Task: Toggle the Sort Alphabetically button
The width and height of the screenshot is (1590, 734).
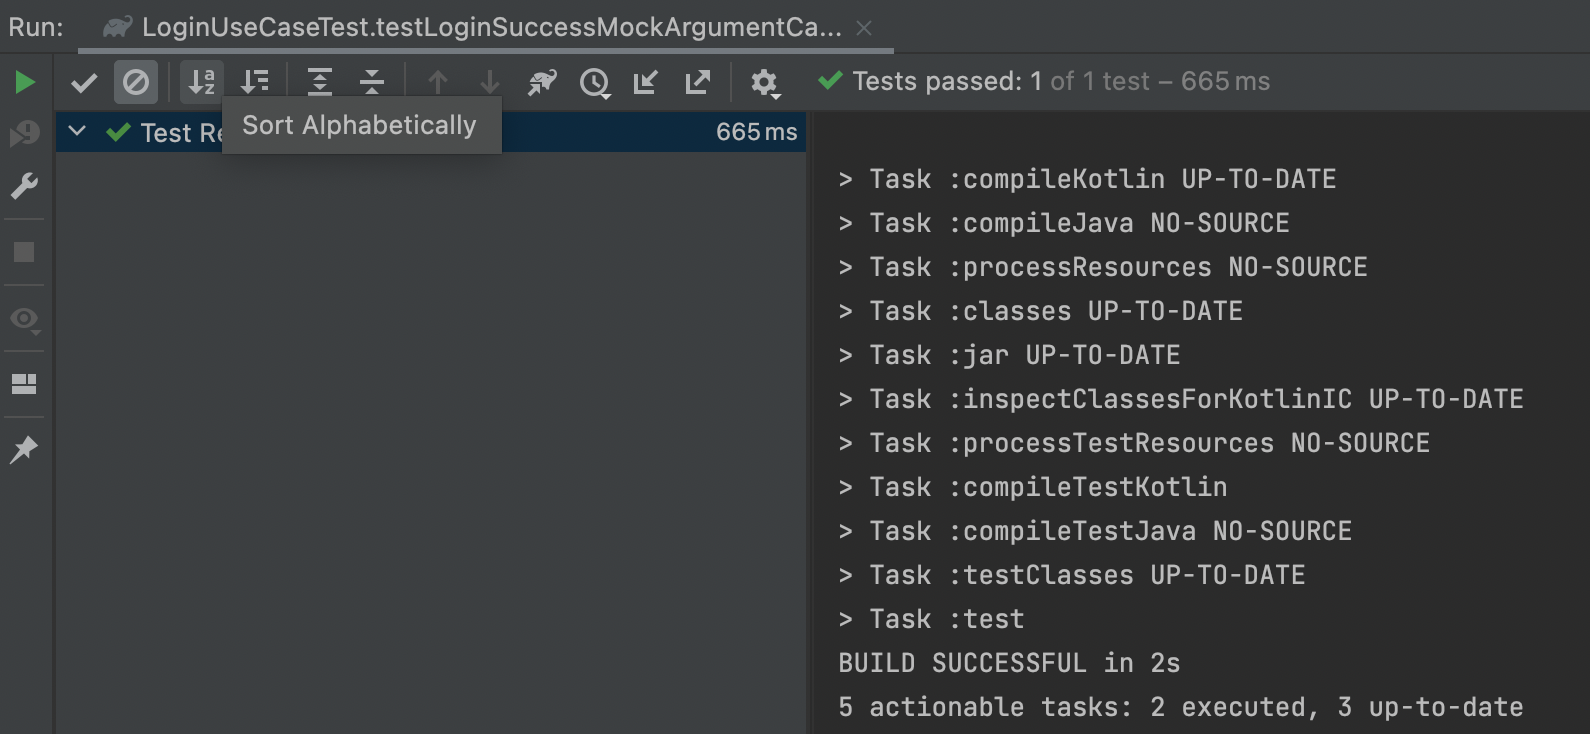Action: (x=202, y=82)
